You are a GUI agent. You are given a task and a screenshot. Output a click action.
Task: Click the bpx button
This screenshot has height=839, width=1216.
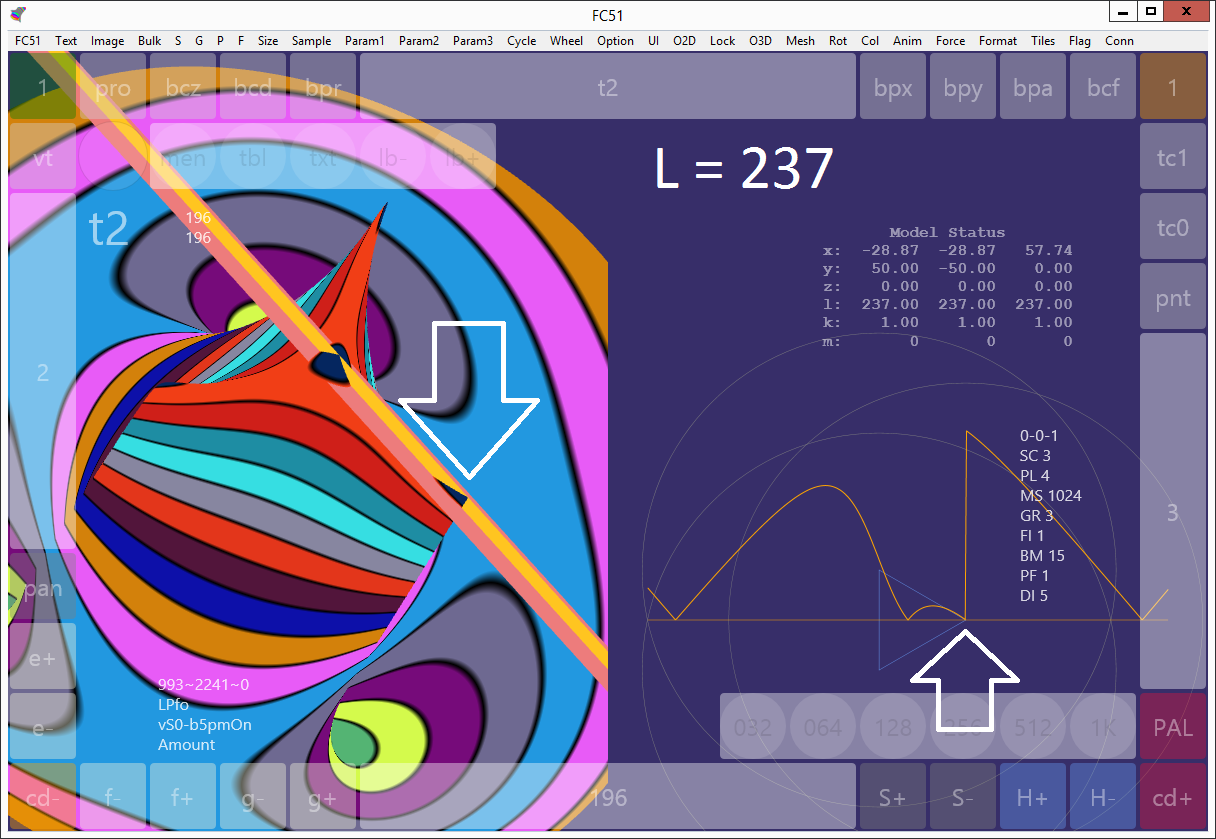[893, 87]
